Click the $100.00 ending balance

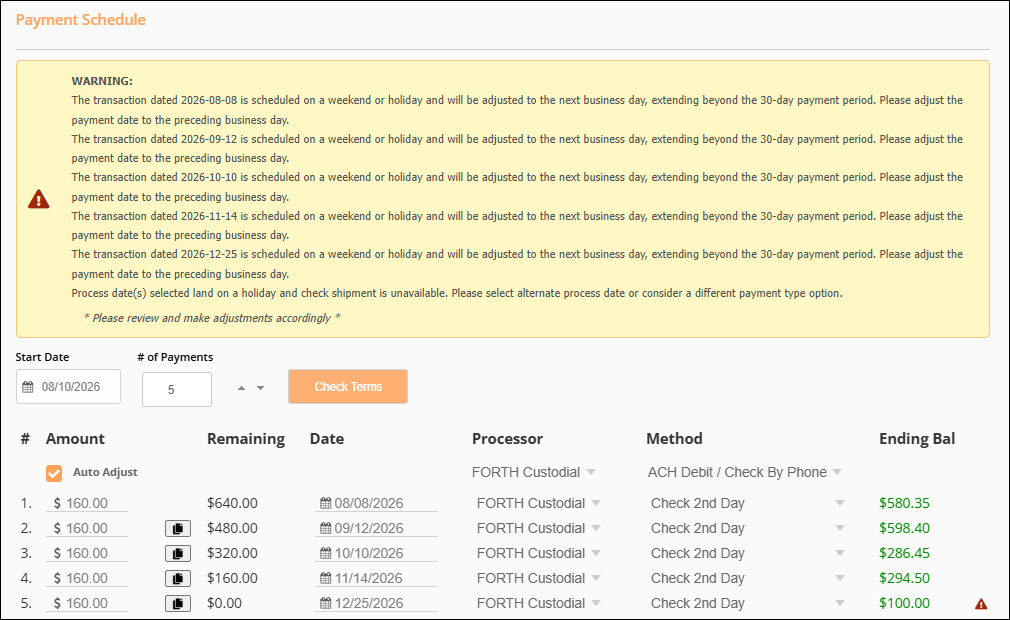coord(904,603)
